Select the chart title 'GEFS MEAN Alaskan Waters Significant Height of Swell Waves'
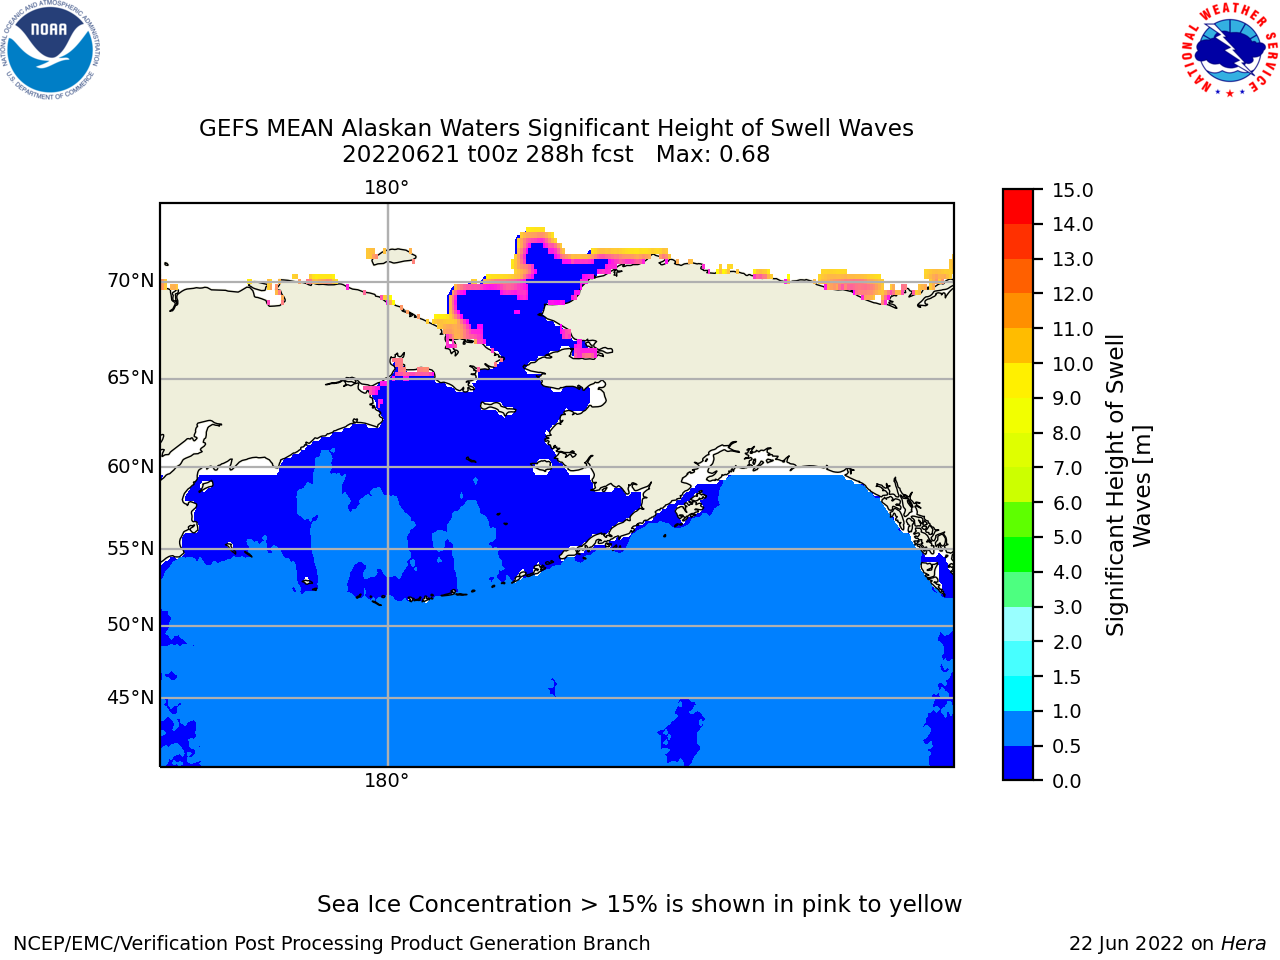Image resolution: width=1280 pixels, height=960 pixels. pyautogui.click(x=556, y=129)
